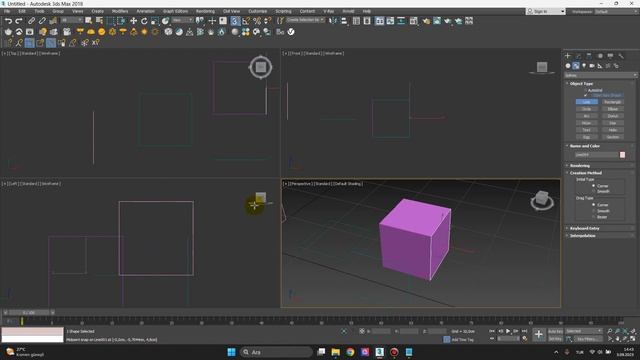Viewport: 640px width, 360px height.
Task: Click the Circle shape button
Action: (587, 109)
